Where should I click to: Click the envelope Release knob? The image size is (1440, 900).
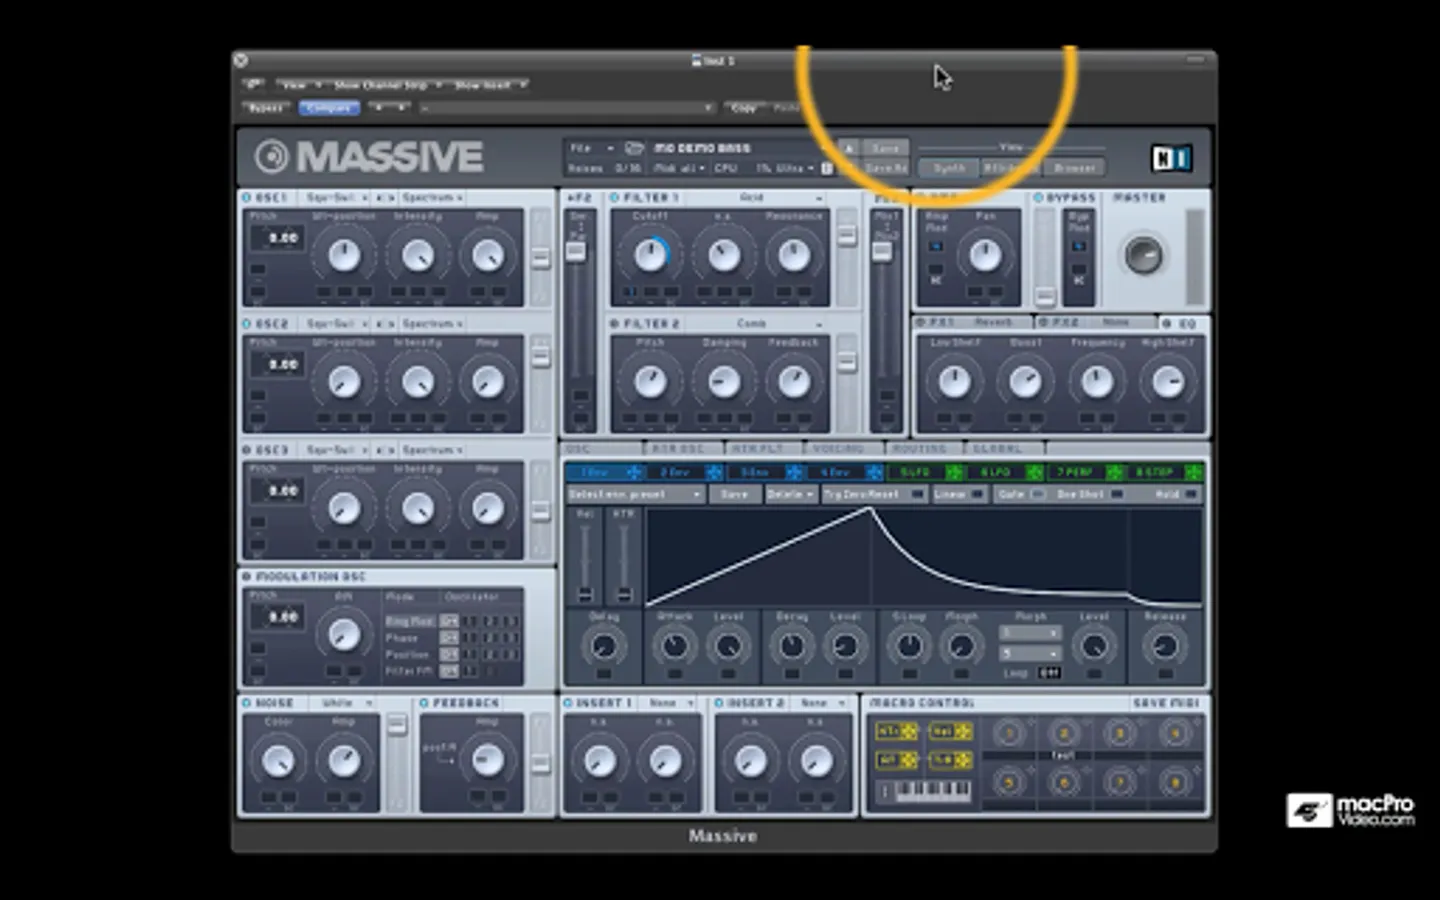[x=1164, y=646]
